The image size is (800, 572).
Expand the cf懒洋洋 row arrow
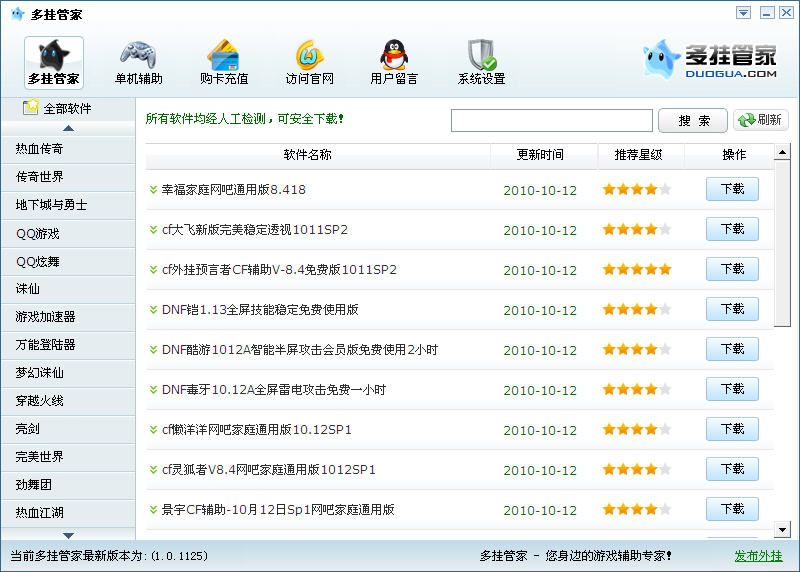coord(153,430)
